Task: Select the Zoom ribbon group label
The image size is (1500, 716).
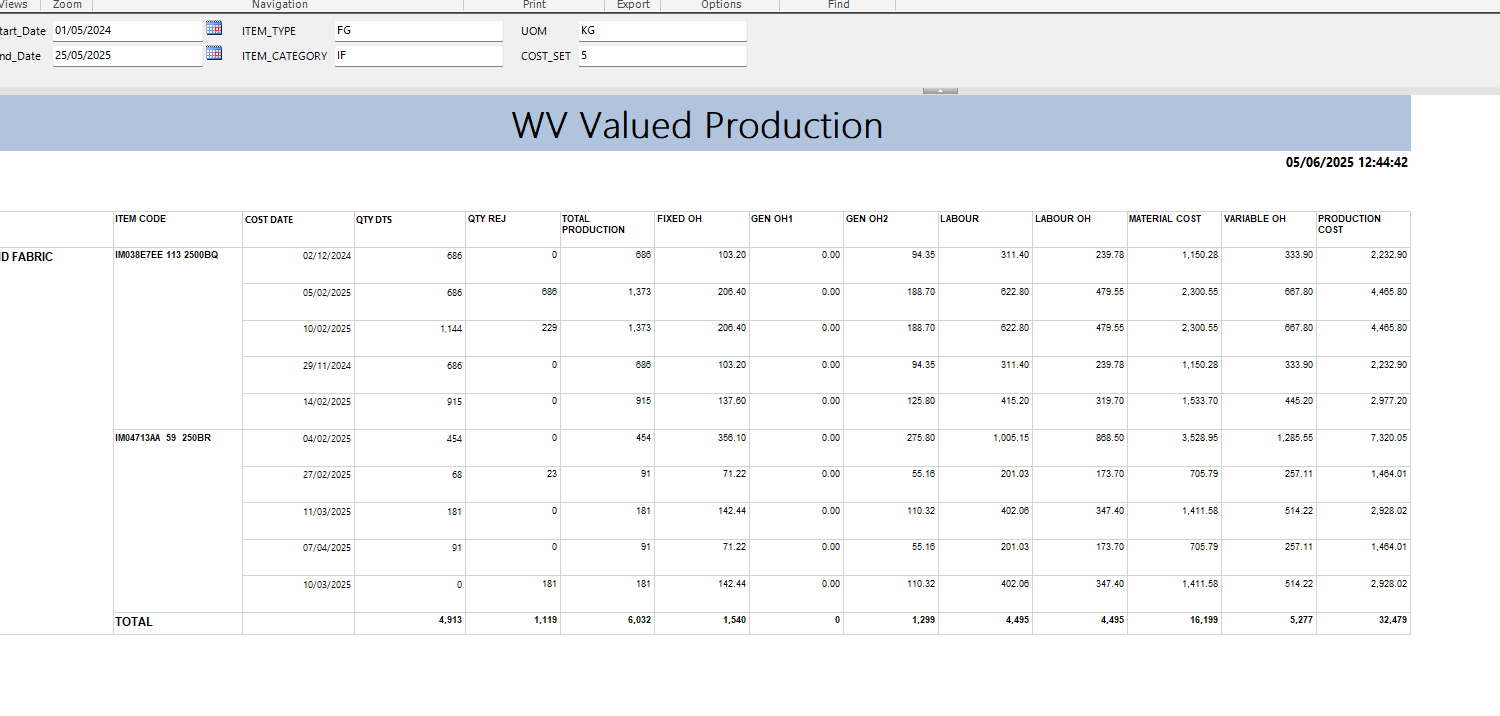Action: coord(67,5)
